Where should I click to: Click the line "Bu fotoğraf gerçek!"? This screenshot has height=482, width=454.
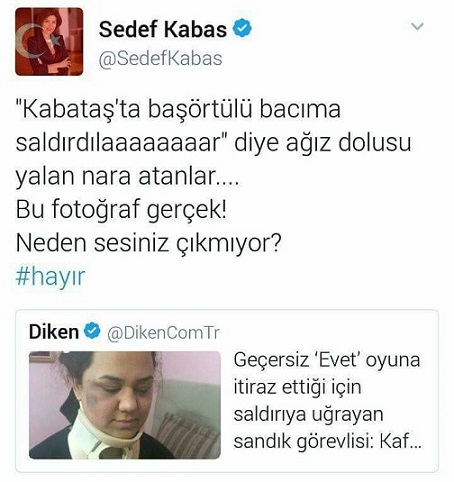coord(121,210)
